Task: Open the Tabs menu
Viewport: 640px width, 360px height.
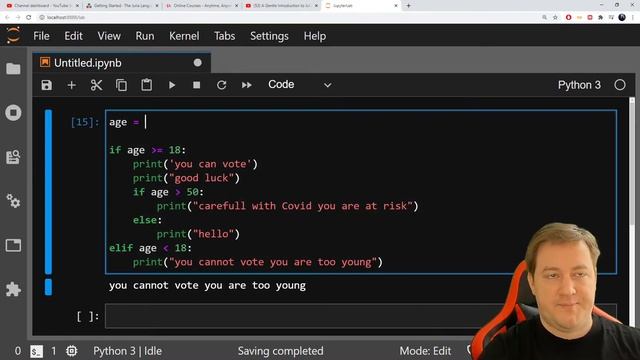Action: click(x=224, y=36)
